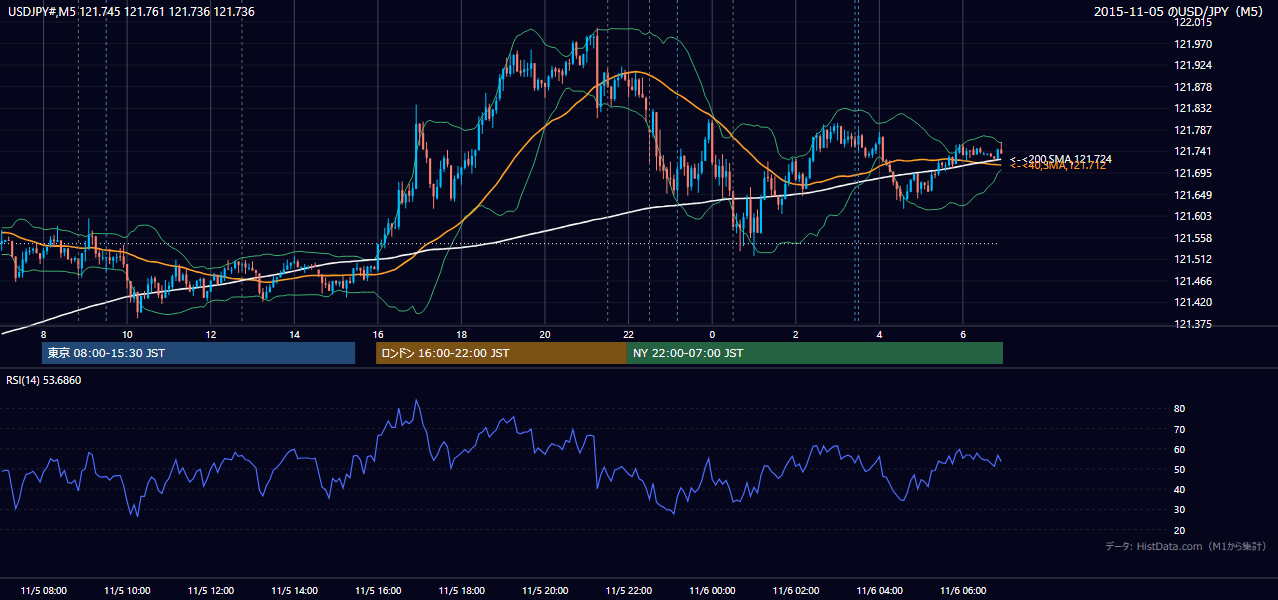
Task: Click hour label 16 under the price chart
Action: (377, 334)
